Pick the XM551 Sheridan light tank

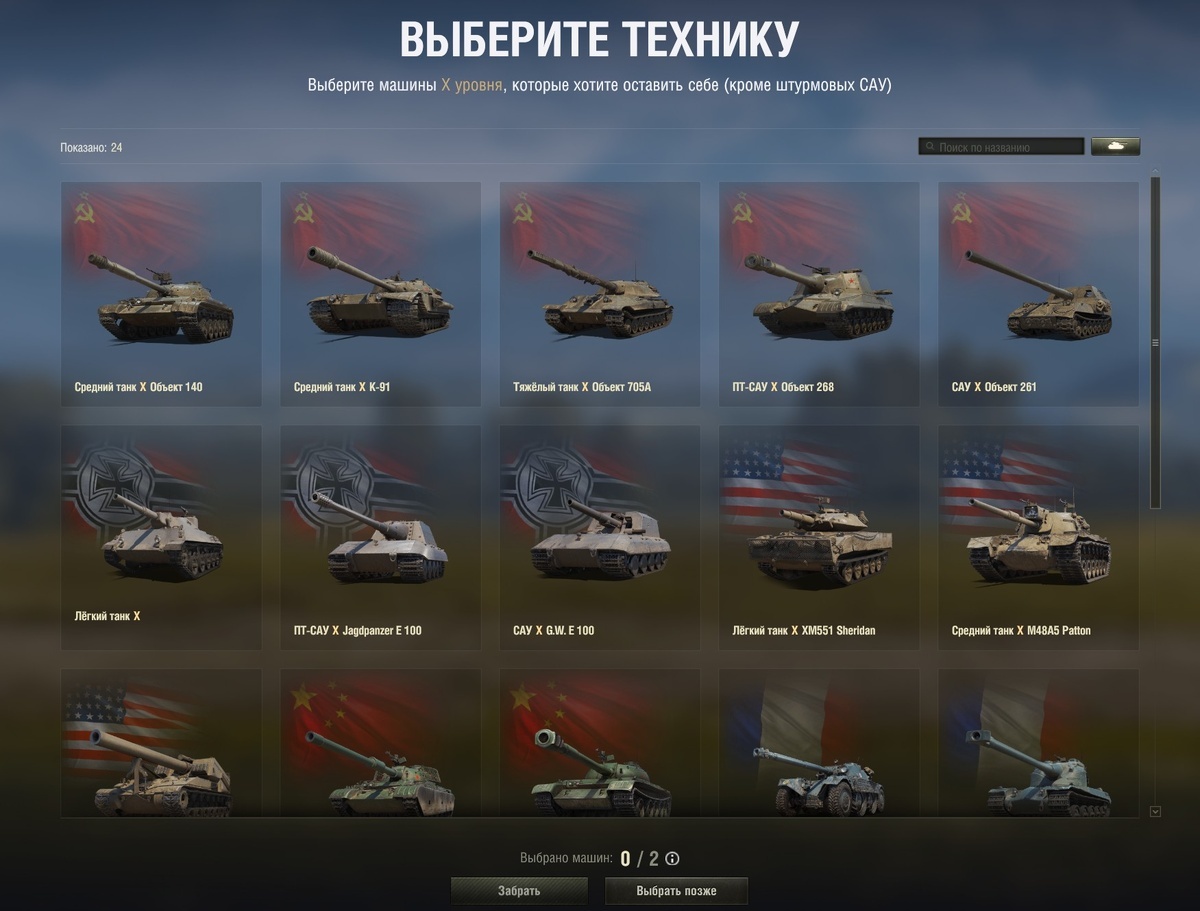[x=819, y=538]
